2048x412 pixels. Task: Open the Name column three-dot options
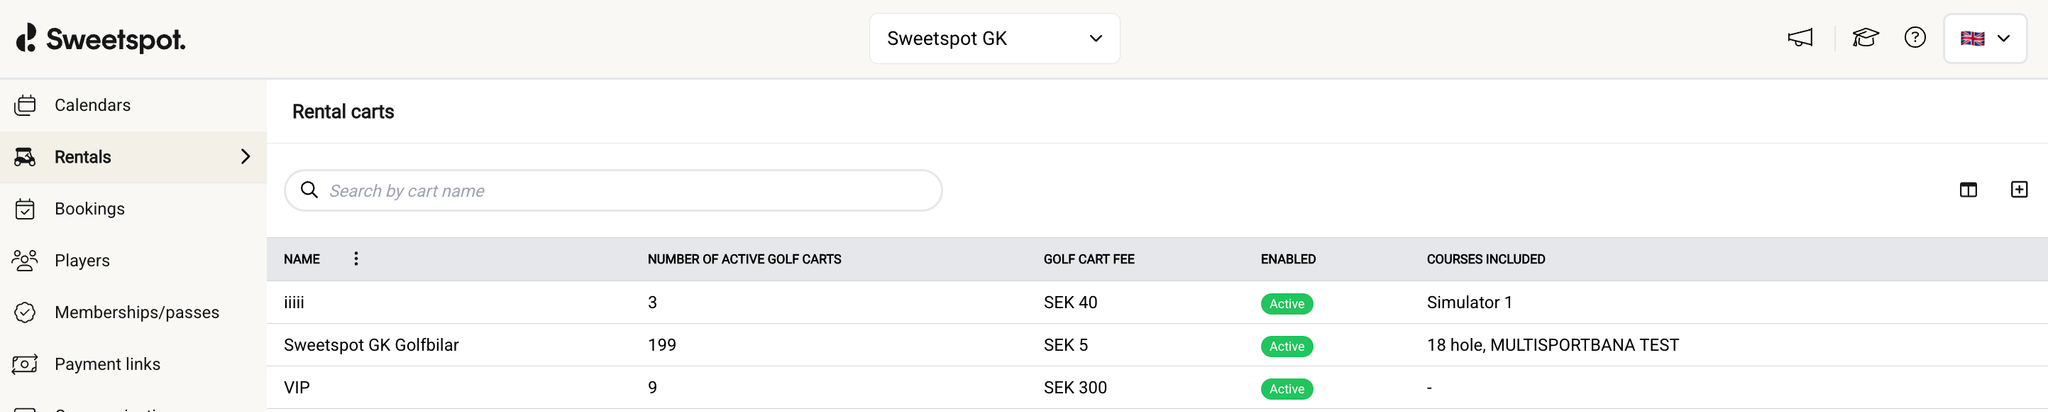(x=356, y=259)
